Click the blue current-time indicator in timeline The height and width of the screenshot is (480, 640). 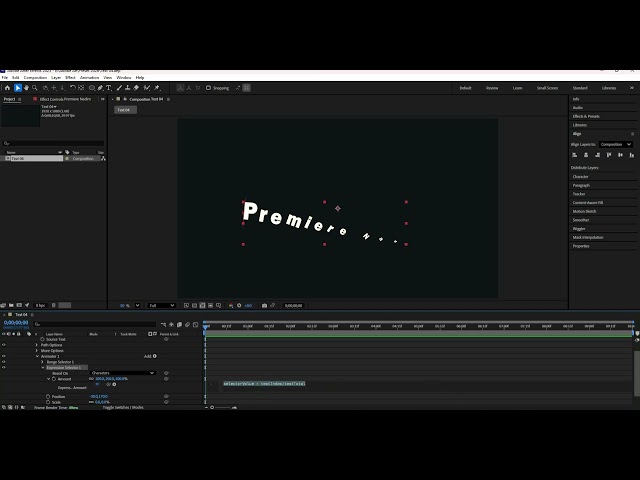[205, 326]
